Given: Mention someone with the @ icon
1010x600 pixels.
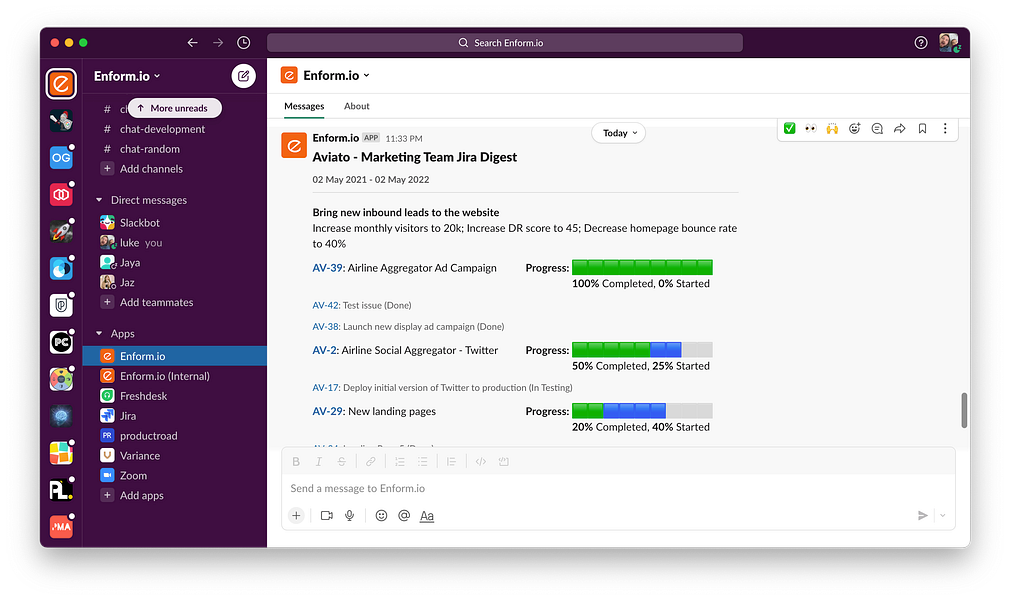Looking at the screenshot, I should point(404,516).
